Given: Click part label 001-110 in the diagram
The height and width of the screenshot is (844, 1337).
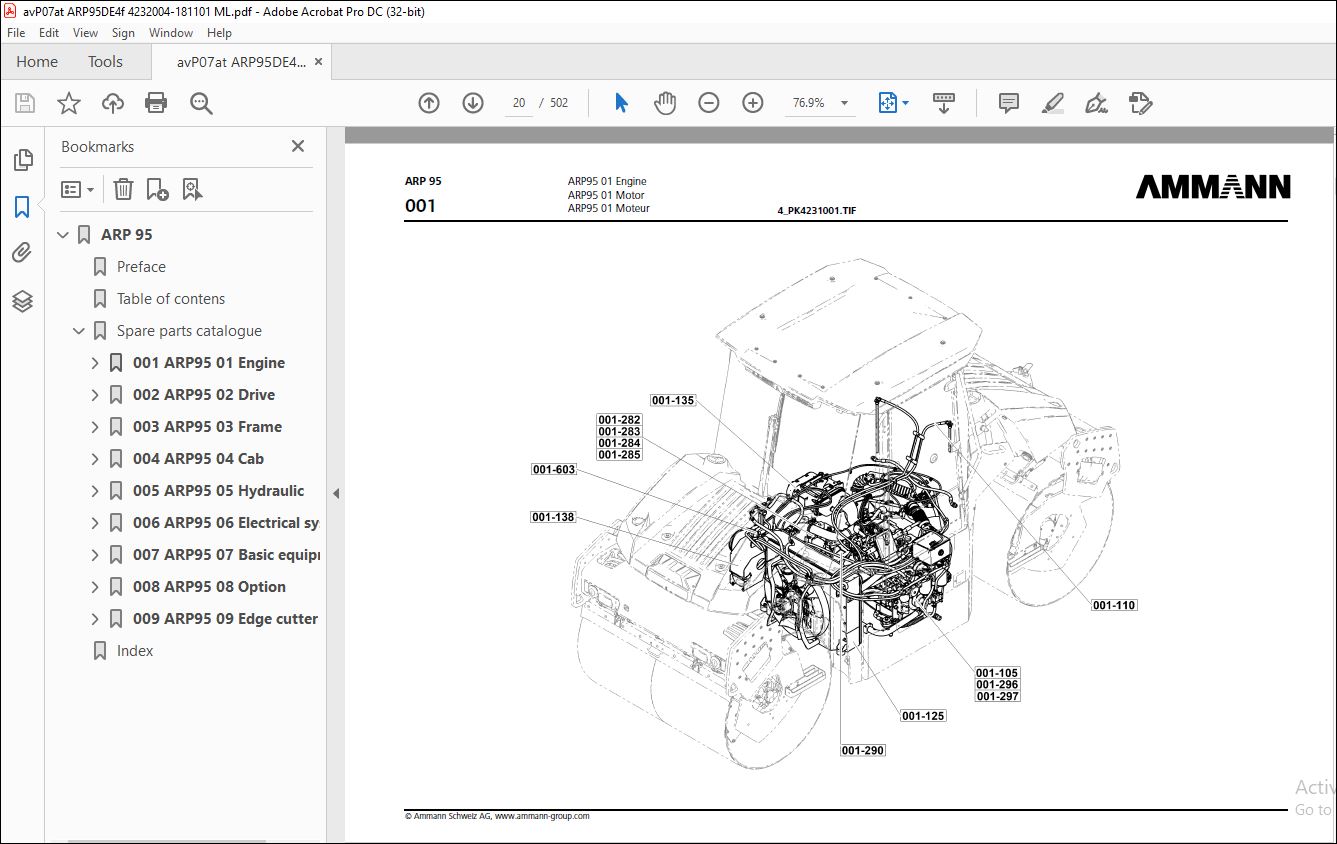Looking at the screenshot, I should click(x=1114, y=605).
